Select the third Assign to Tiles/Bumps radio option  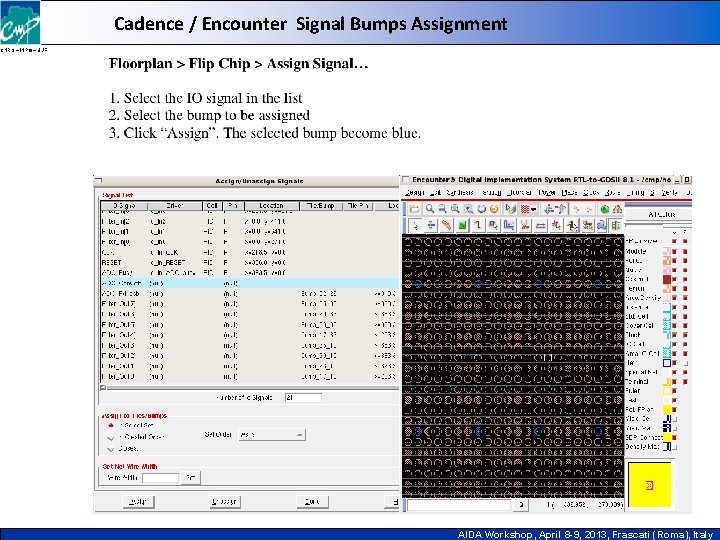tap(111, 449)
